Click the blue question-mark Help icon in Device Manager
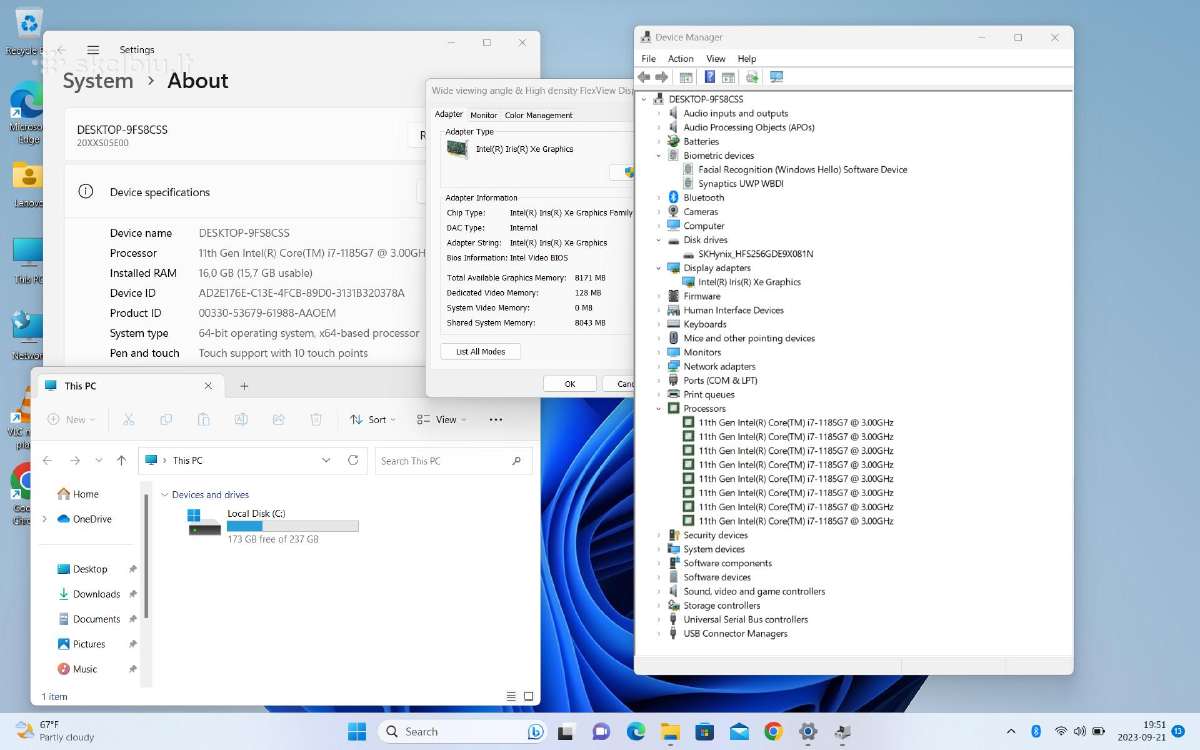Viewport: 1200px width, 750px height. point(709,77)
